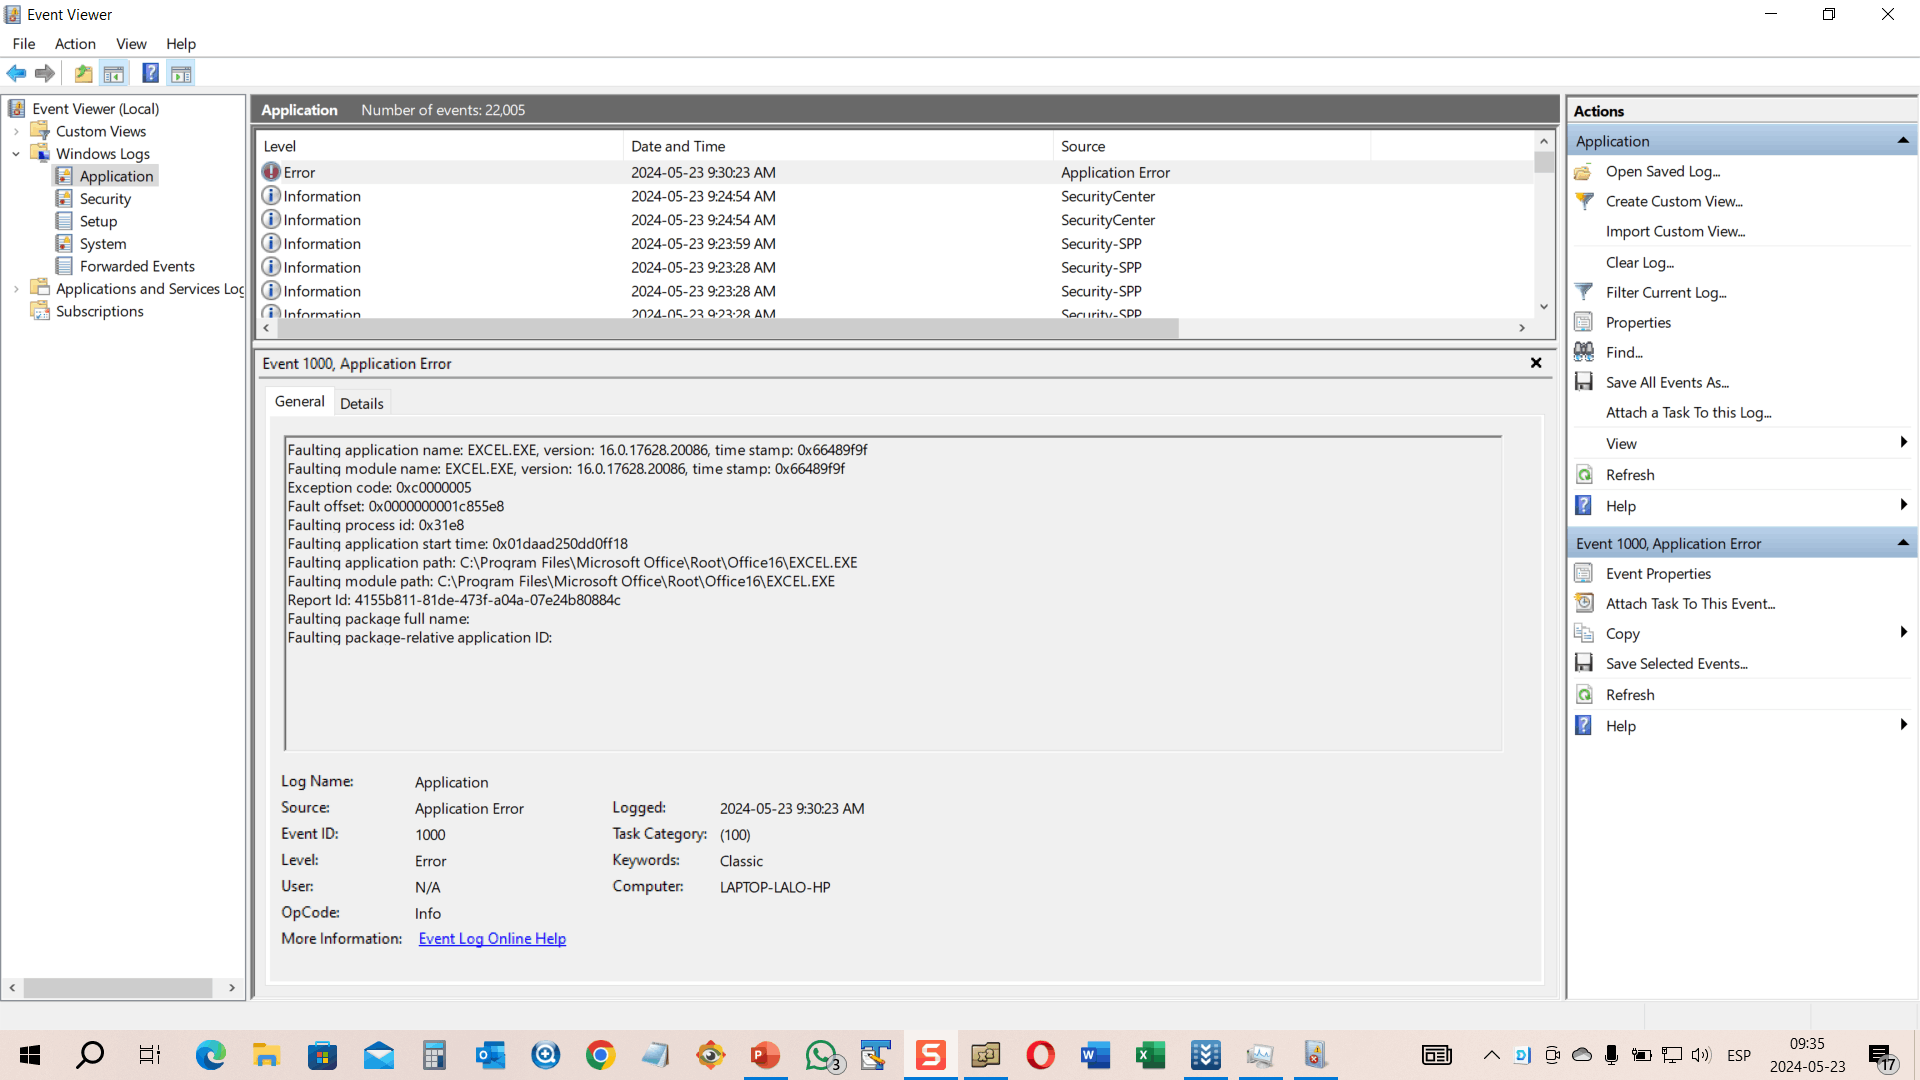Viewport: 1920px width, 1080px height.
Task: Click the Create Custom View icon
Action: coord(1584,201)
